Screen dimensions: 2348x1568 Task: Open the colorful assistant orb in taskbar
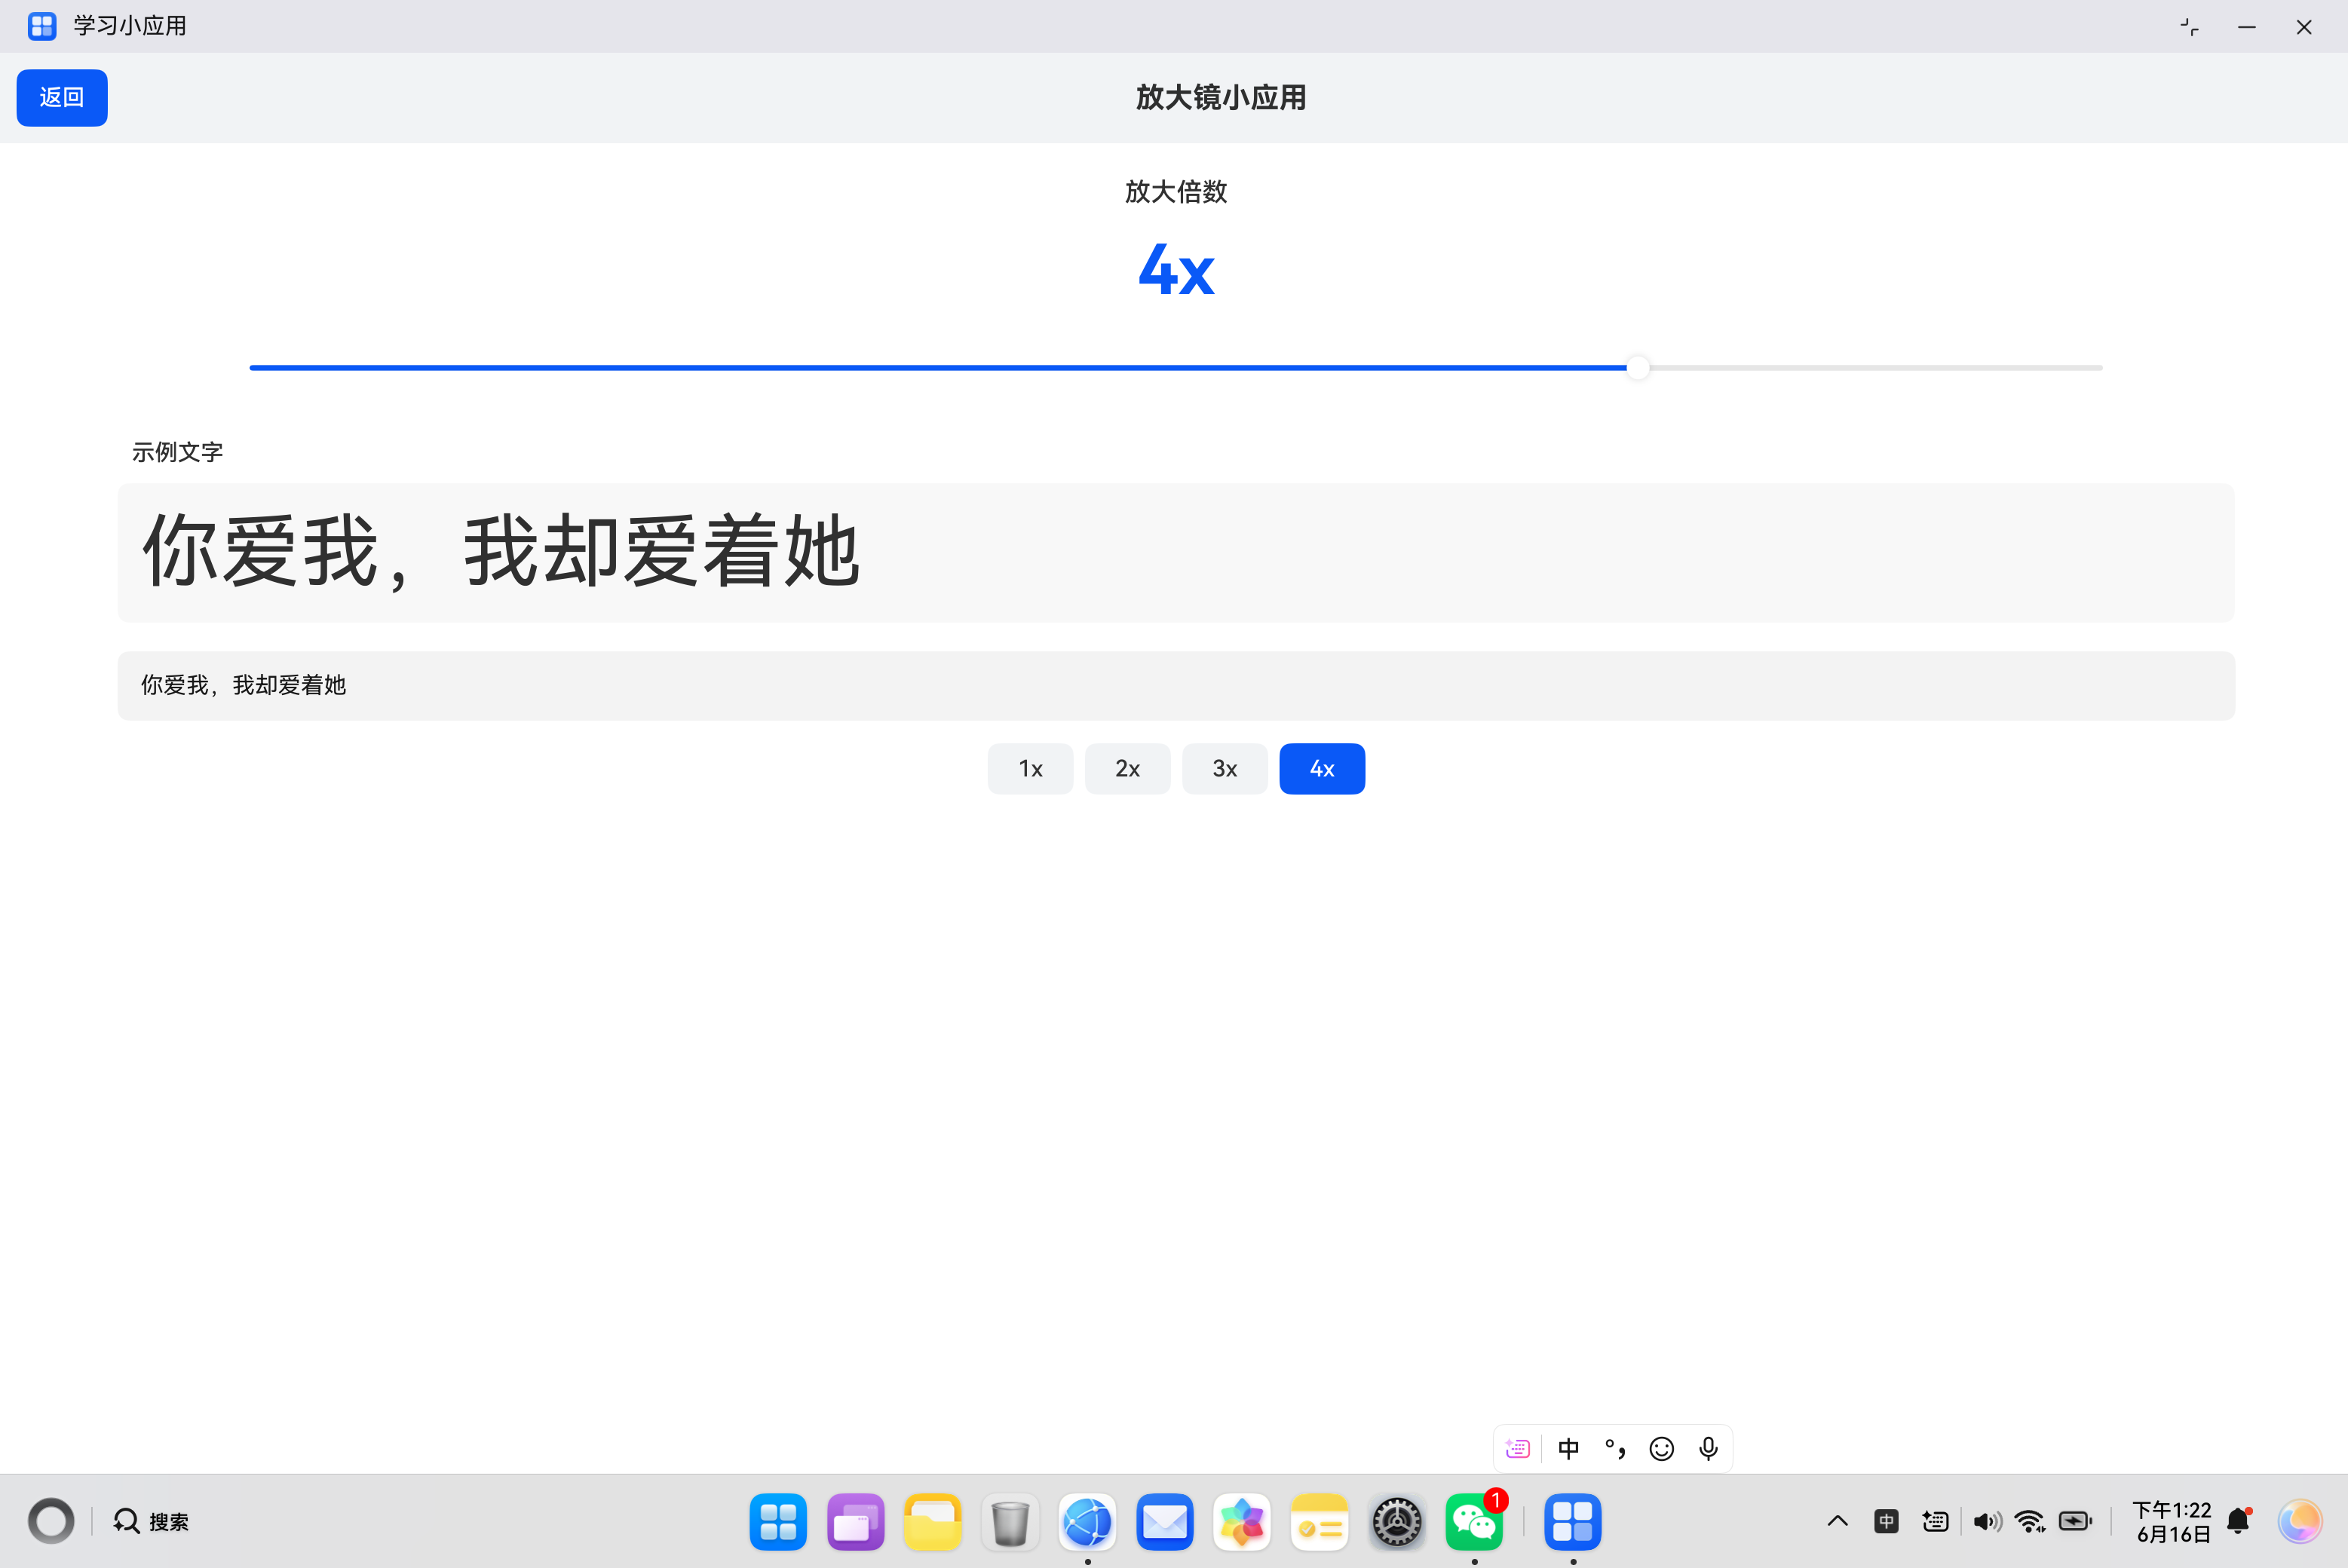pos(2300,1521)
